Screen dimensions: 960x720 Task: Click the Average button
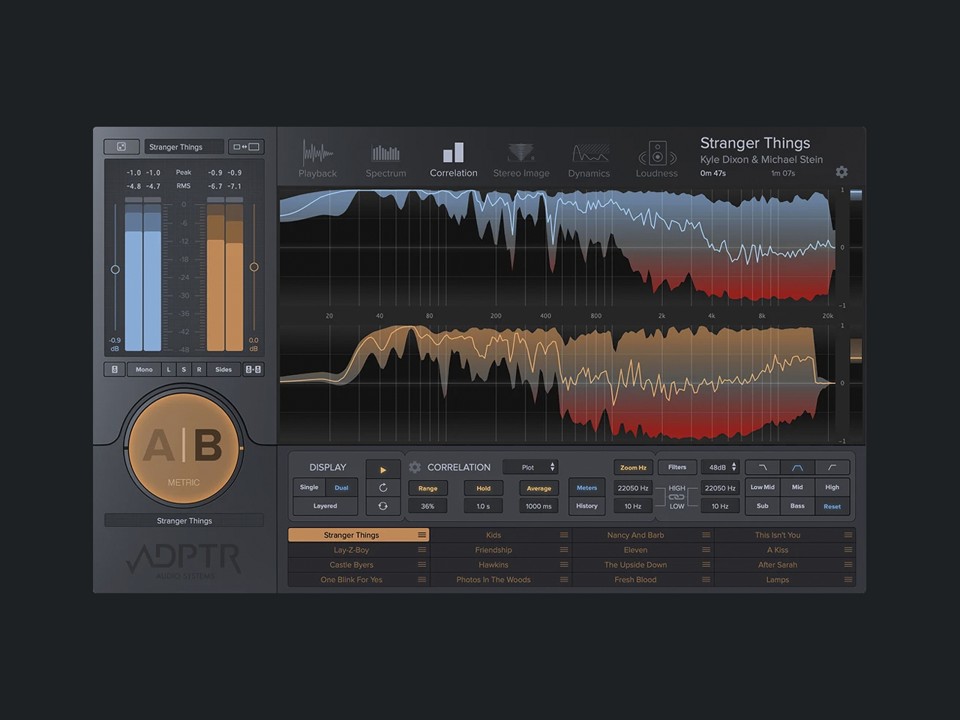(539, 488)
